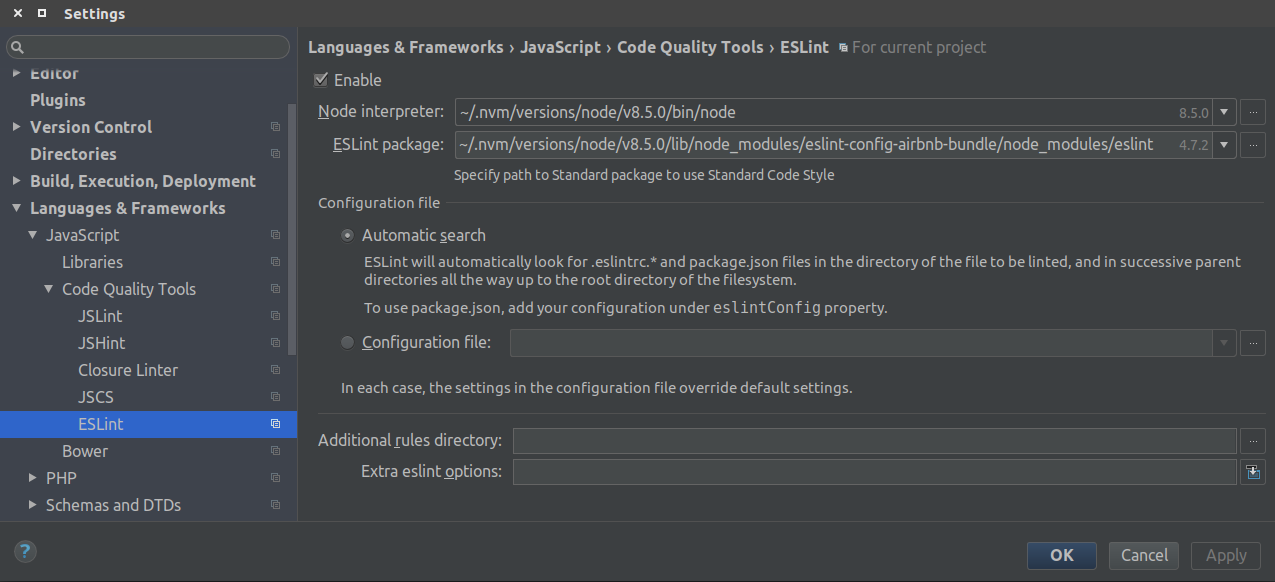The height and width of the screenshot is (582, 1275).
Task: Click browse button for Additional rules directory
Action: [x=1253, y=440]
